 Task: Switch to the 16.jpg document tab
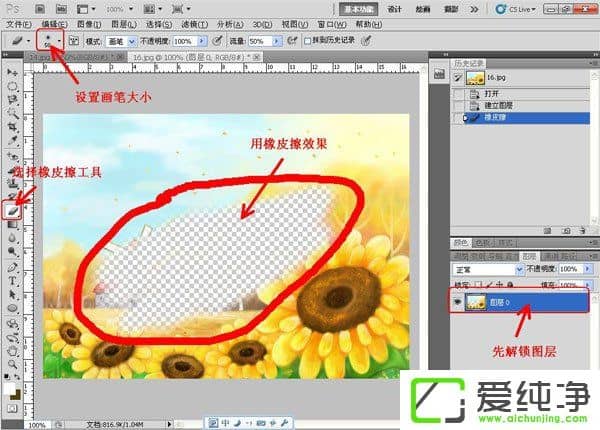pyautogui.click(x=195, y=57)
